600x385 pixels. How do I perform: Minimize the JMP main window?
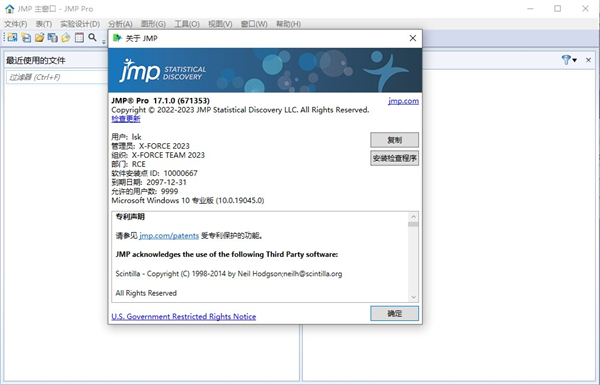coord(530,8)
